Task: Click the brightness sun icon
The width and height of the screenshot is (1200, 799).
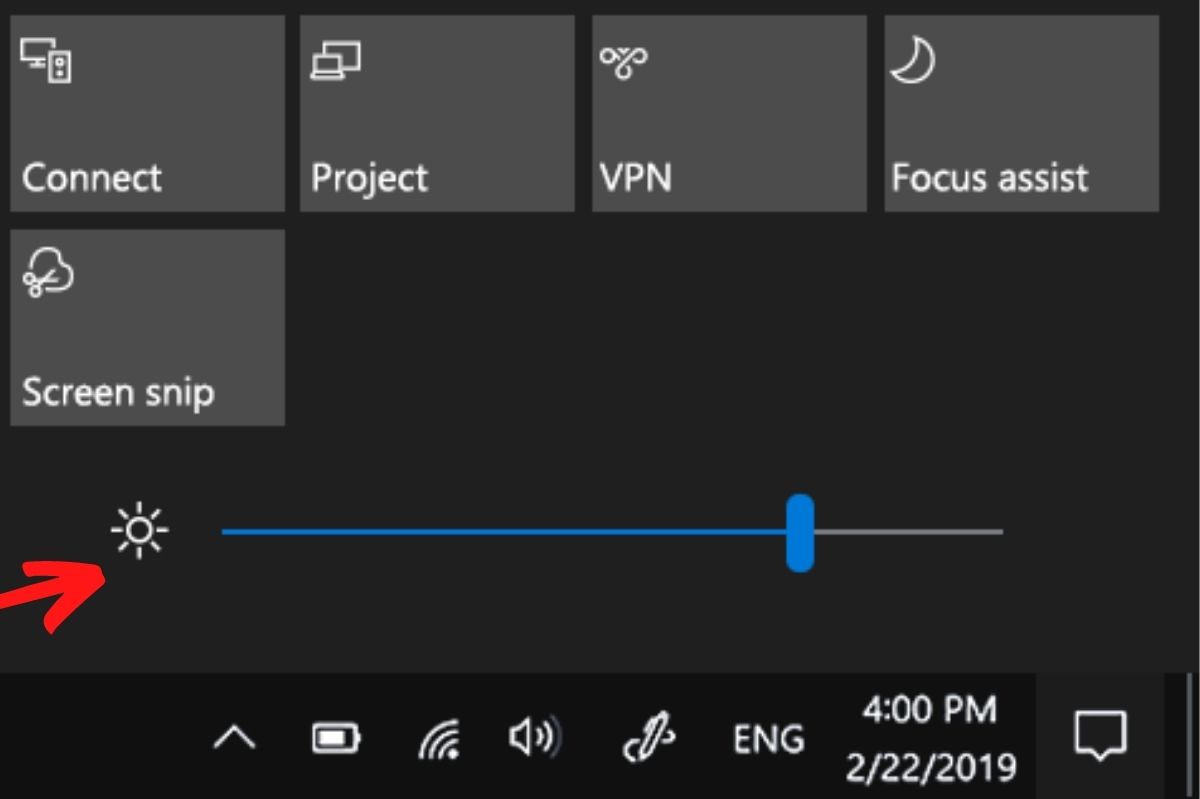Action: click(140, 530)
